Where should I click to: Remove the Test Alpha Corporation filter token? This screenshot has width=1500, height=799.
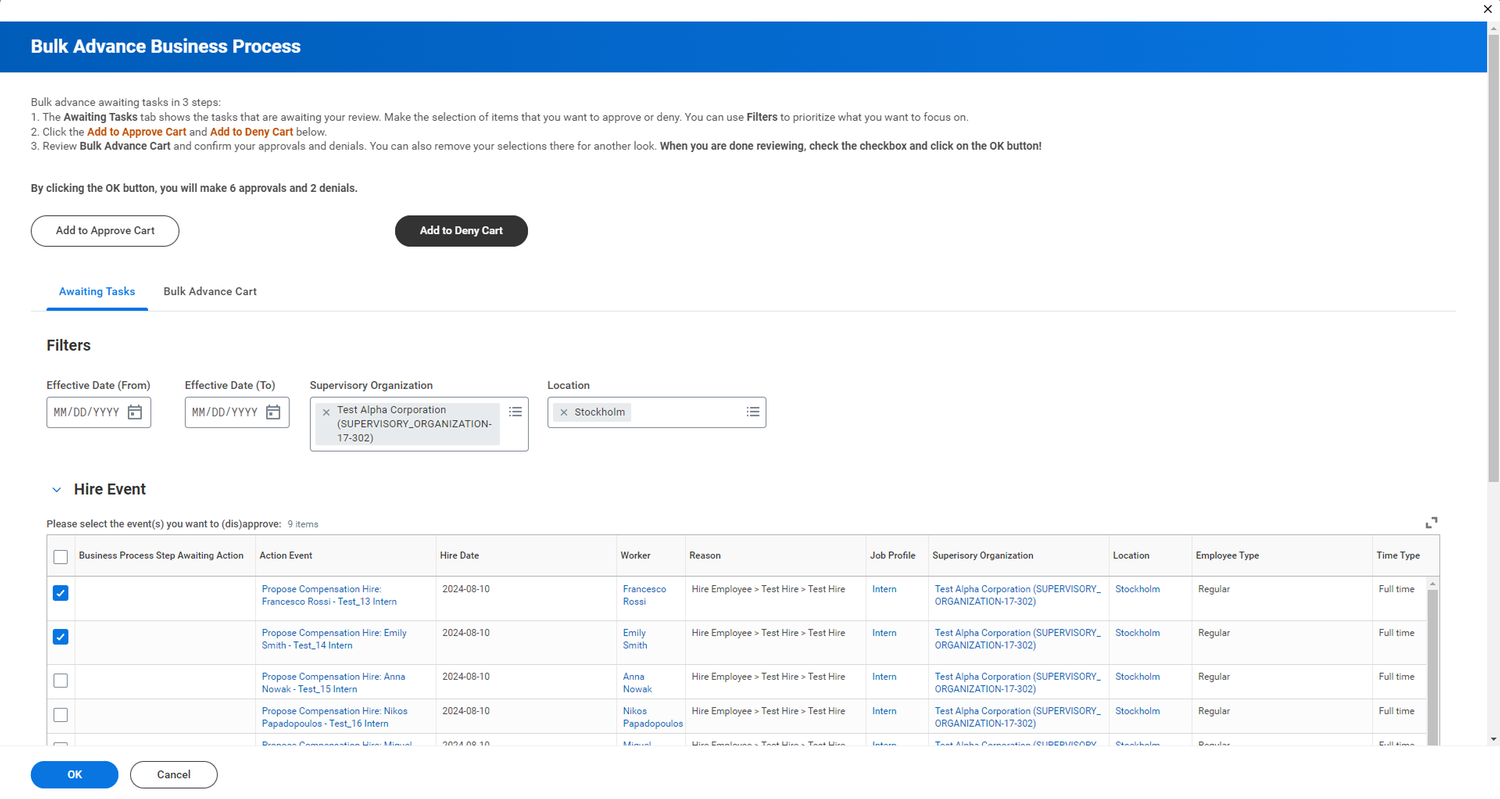pyautogui.click(x=326, y=411)
